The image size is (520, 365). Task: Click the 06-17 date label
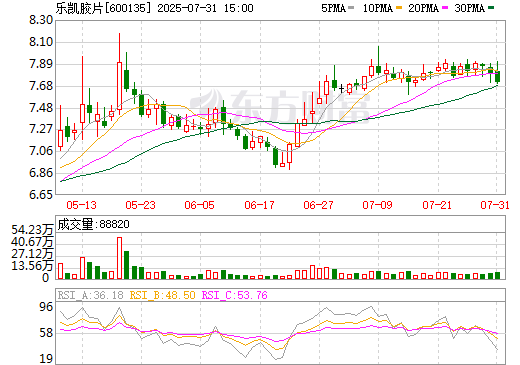click(x=259, y=205)
